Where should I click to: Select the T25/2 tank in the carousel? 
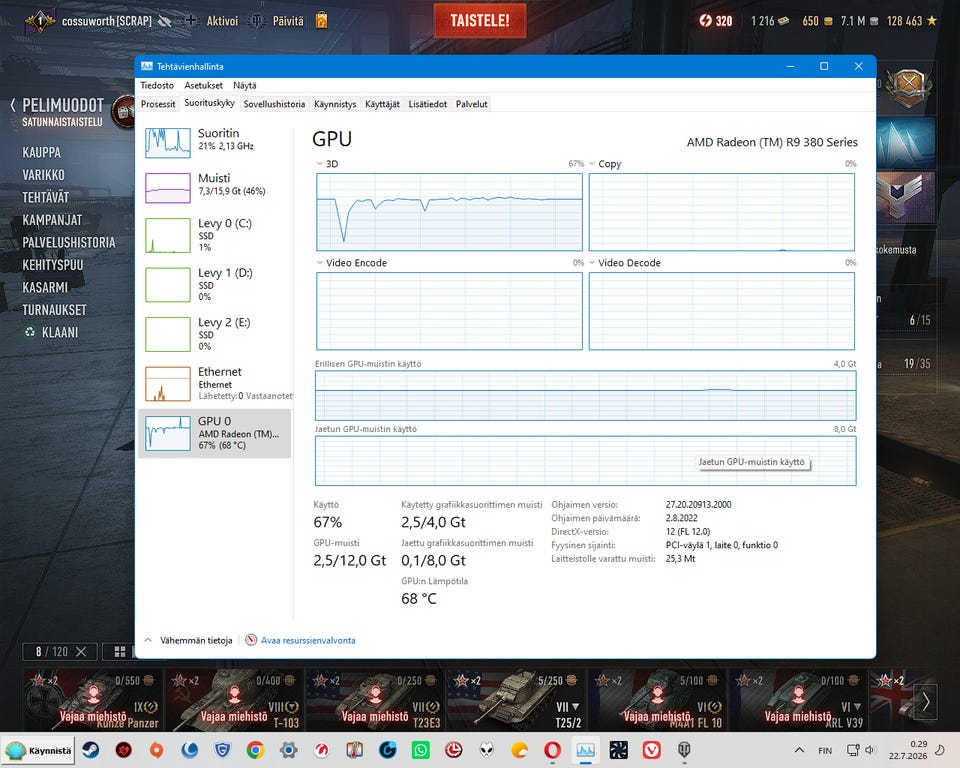[516, 700]
